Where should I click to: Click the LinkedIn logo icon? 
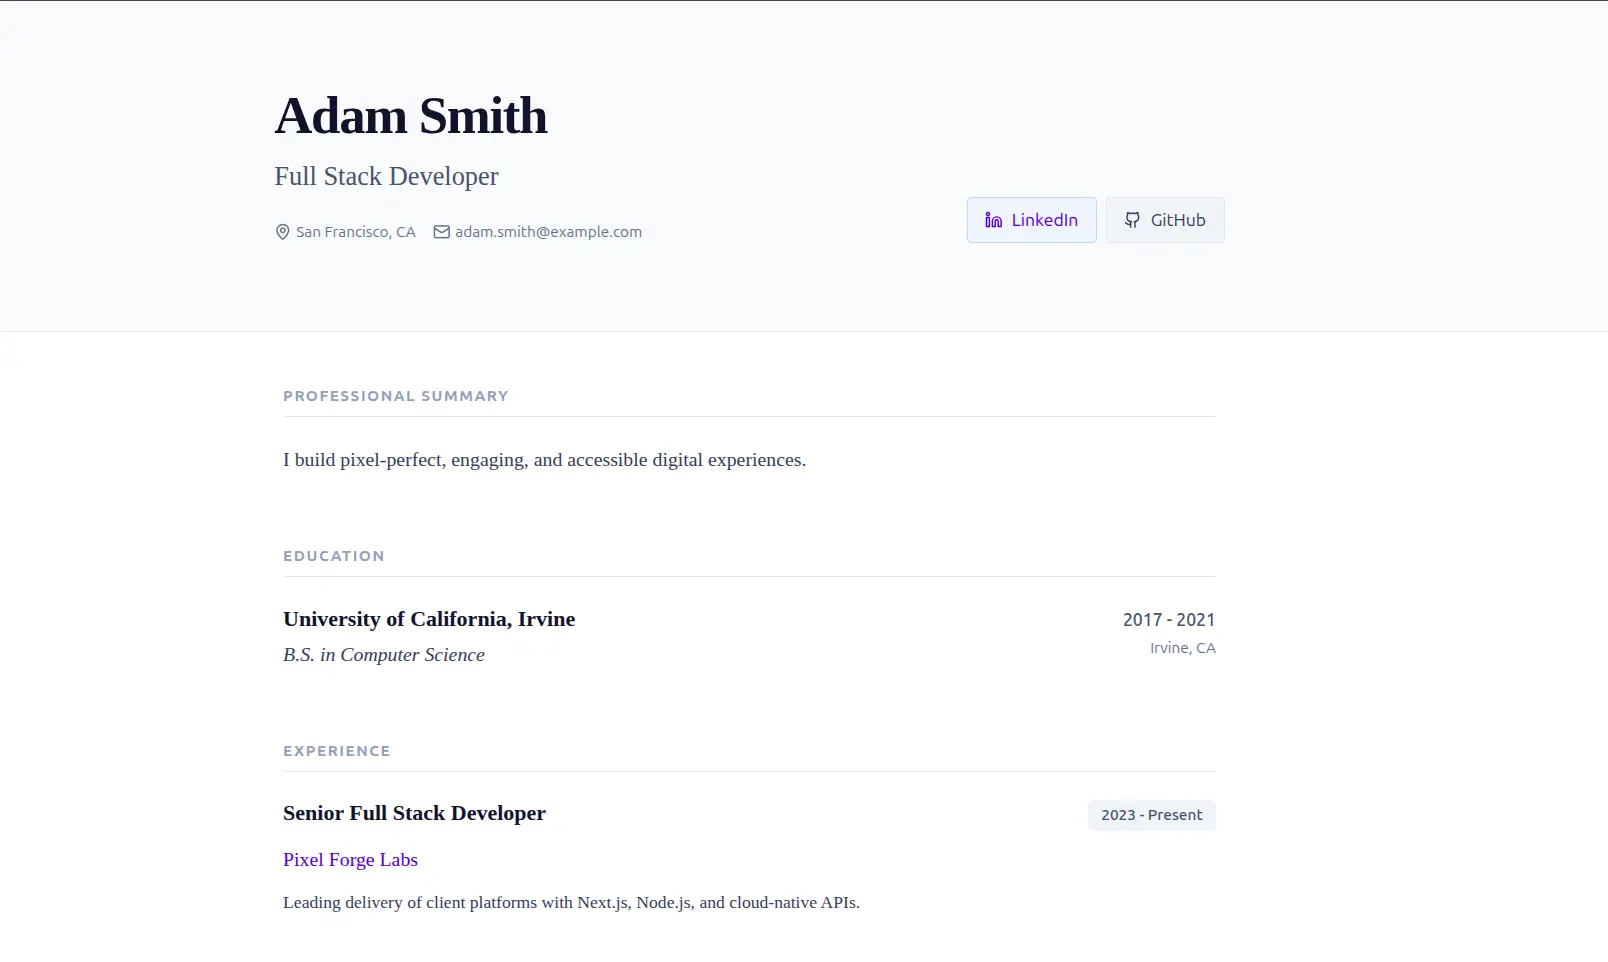tap(993, 220)
